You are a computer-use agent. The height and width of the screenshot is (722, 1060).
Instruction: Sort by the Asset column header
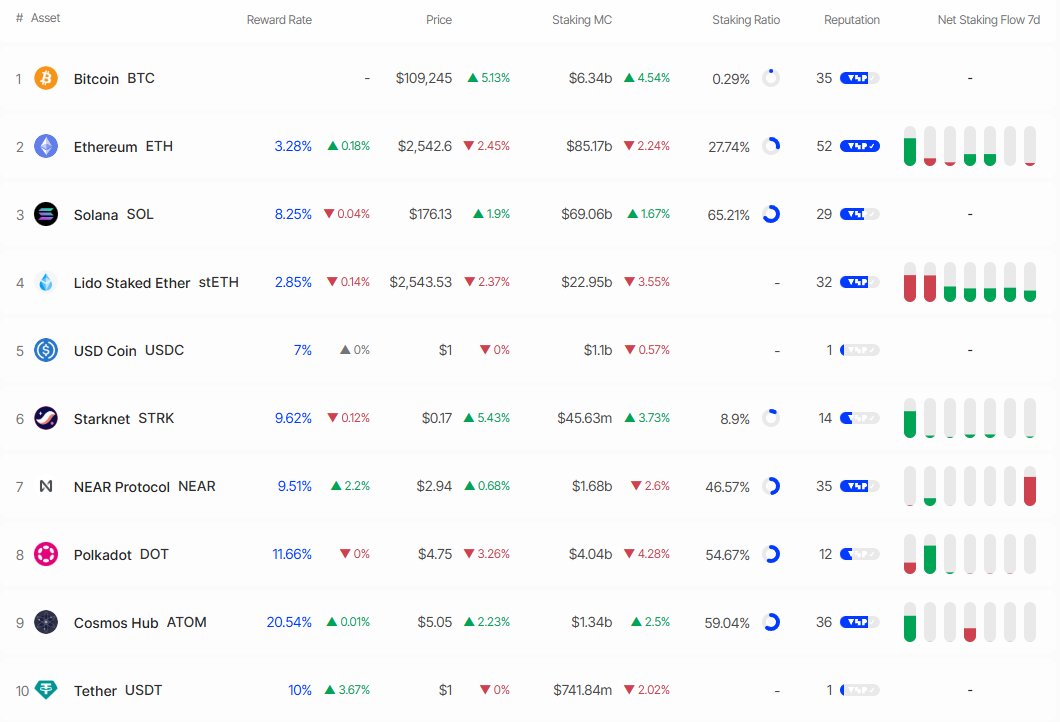(45, 18)
